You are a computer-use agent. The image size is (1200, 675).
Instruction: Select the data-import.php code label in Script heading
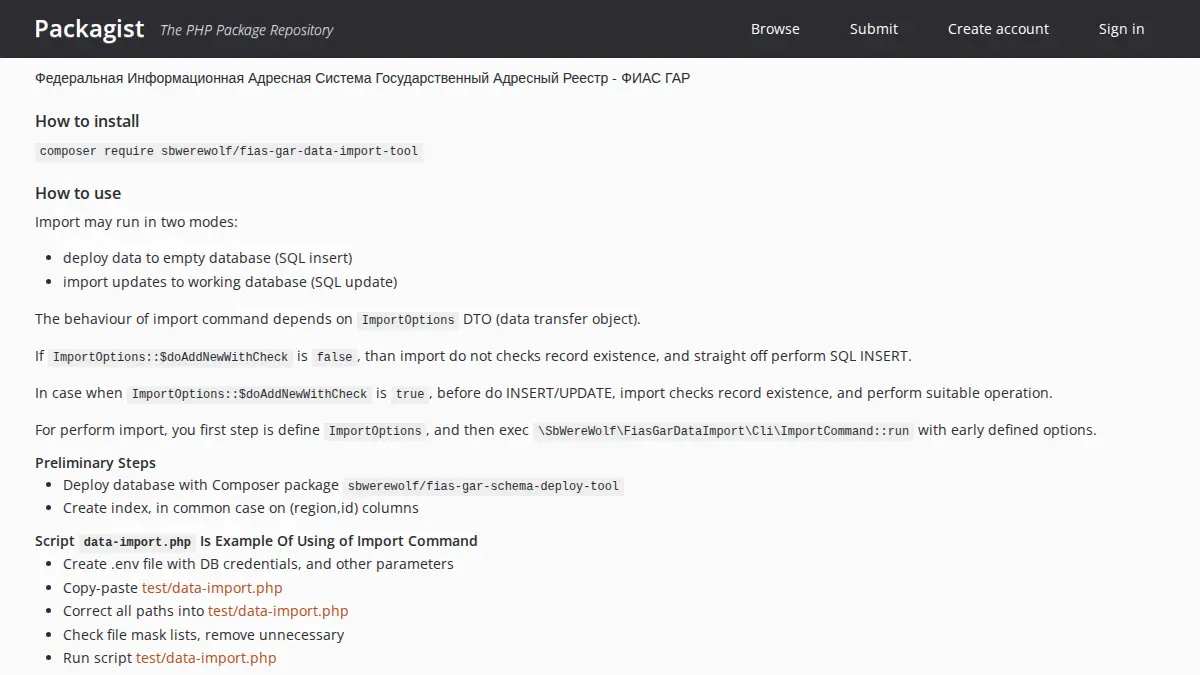tap(137, 541)
